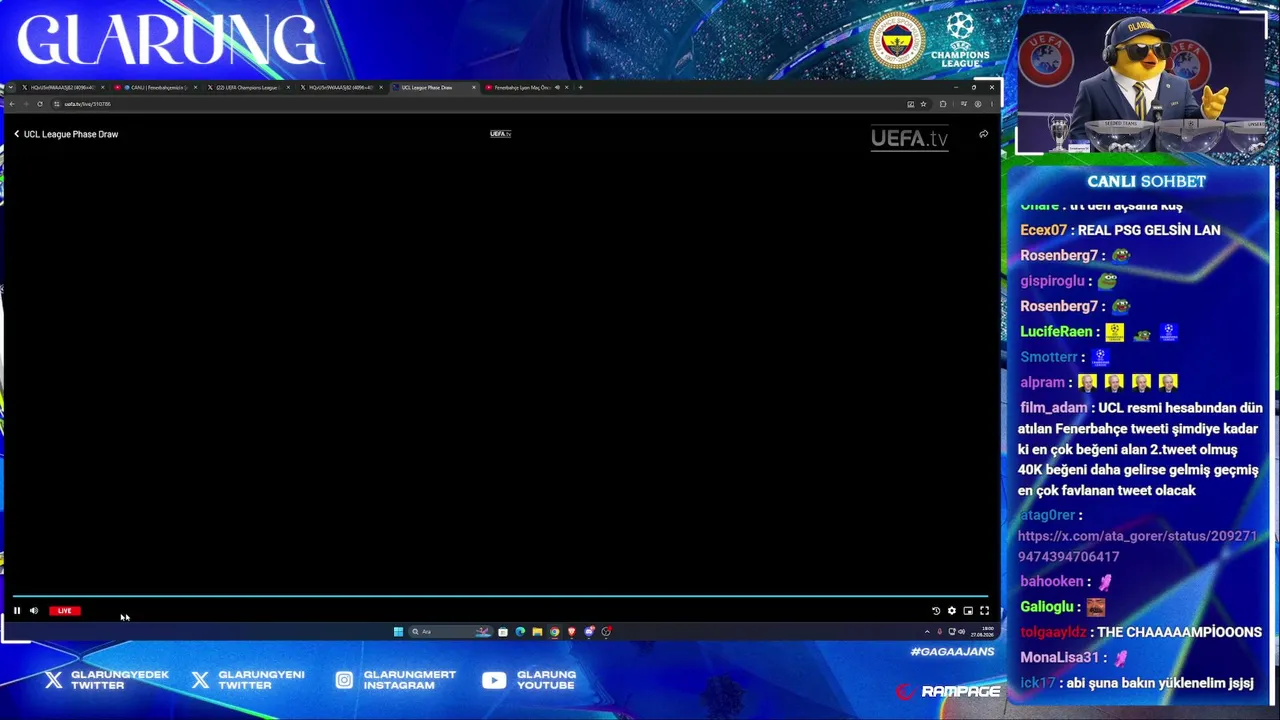Pause the UEFA.tv live video
Viewport: 1280px width, 720px height.
tap(17, 610)
